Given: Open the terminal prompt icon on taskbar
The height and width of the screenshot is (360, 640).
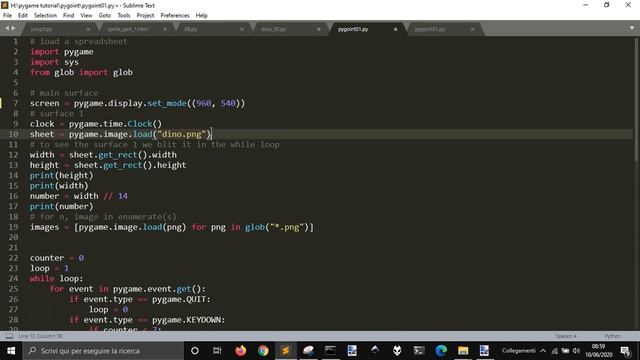Looking at the screenshot, I should 419,351.
